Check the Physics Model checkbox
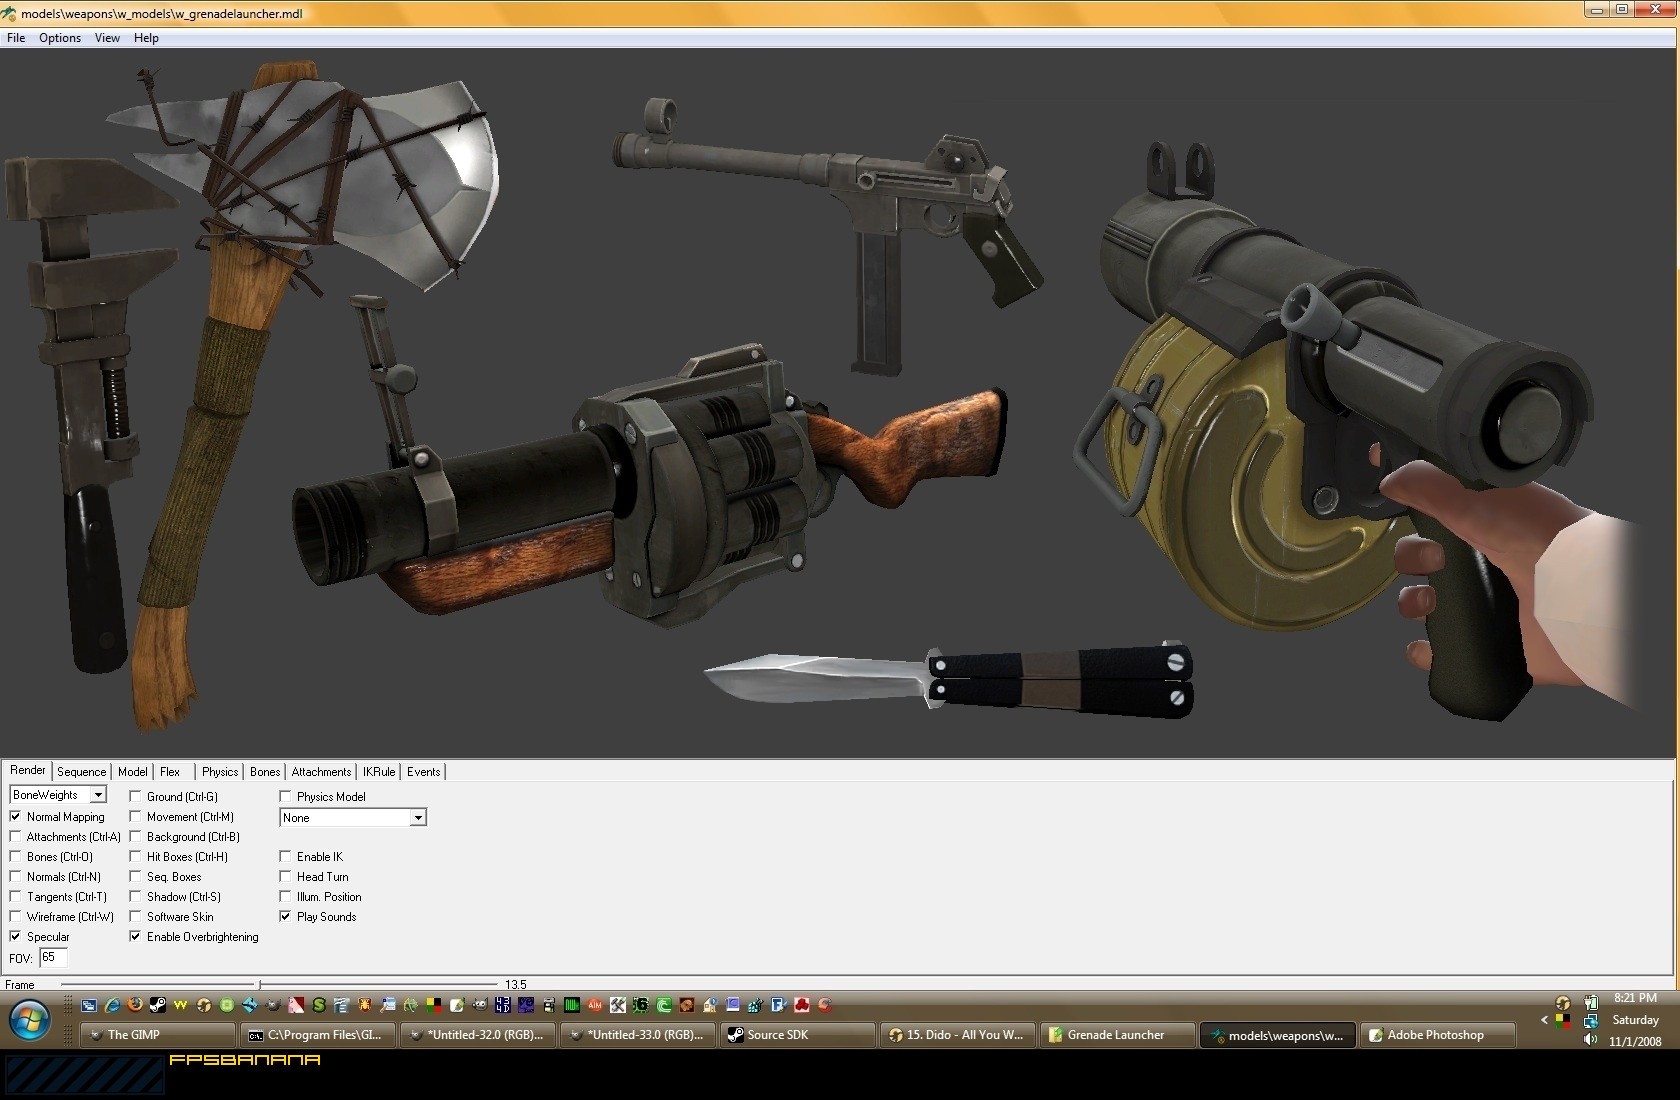This screenshot has height=1100, width=1680. [285, 796]
